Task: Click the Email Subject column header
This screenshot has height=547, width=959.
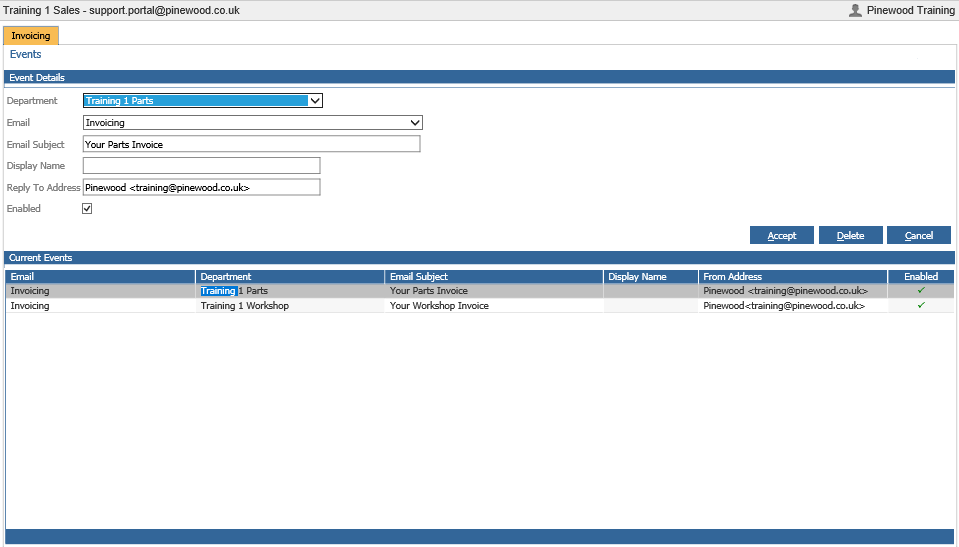Action: (x=494, y=277)
